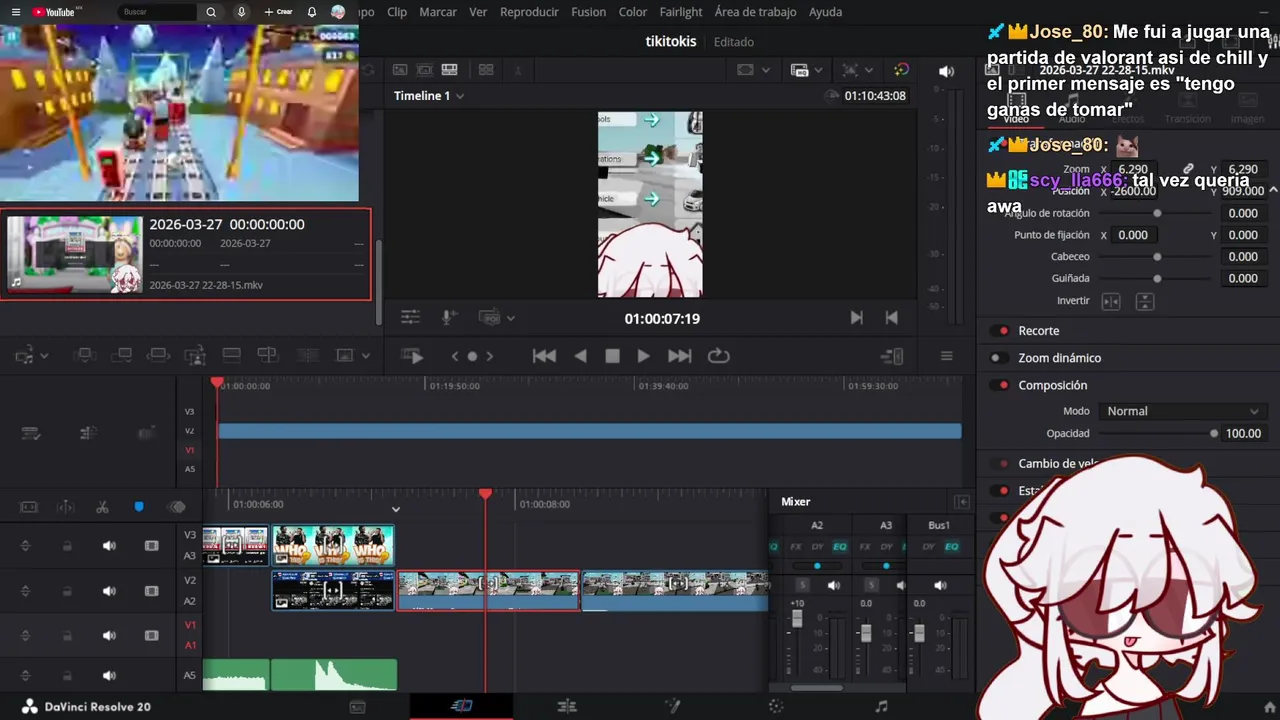
Task: Toggle the Zoom X/Y link chain icon
Action: click(1188, 169)
